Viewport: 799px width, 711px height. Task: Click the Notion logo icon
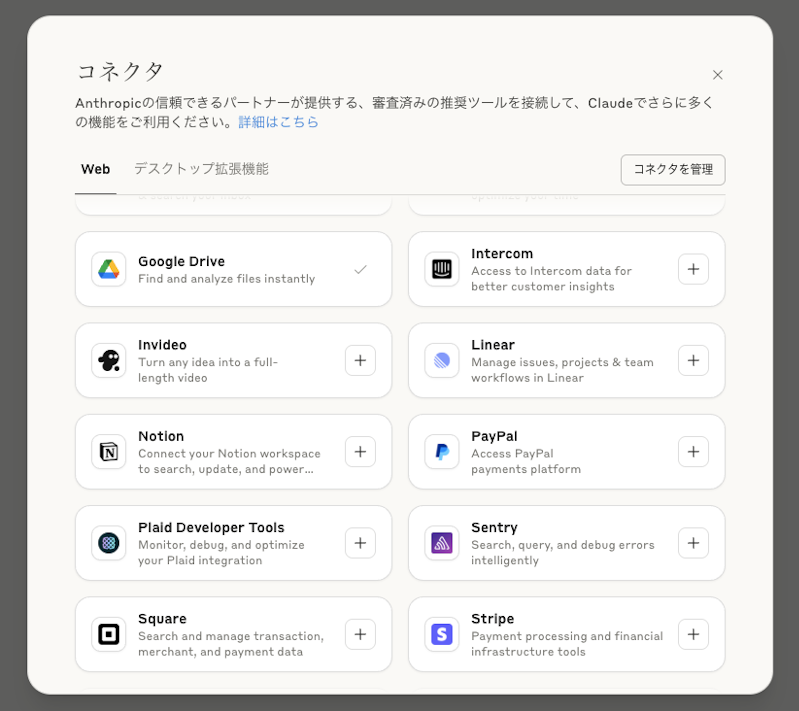(x=109, y=452)
